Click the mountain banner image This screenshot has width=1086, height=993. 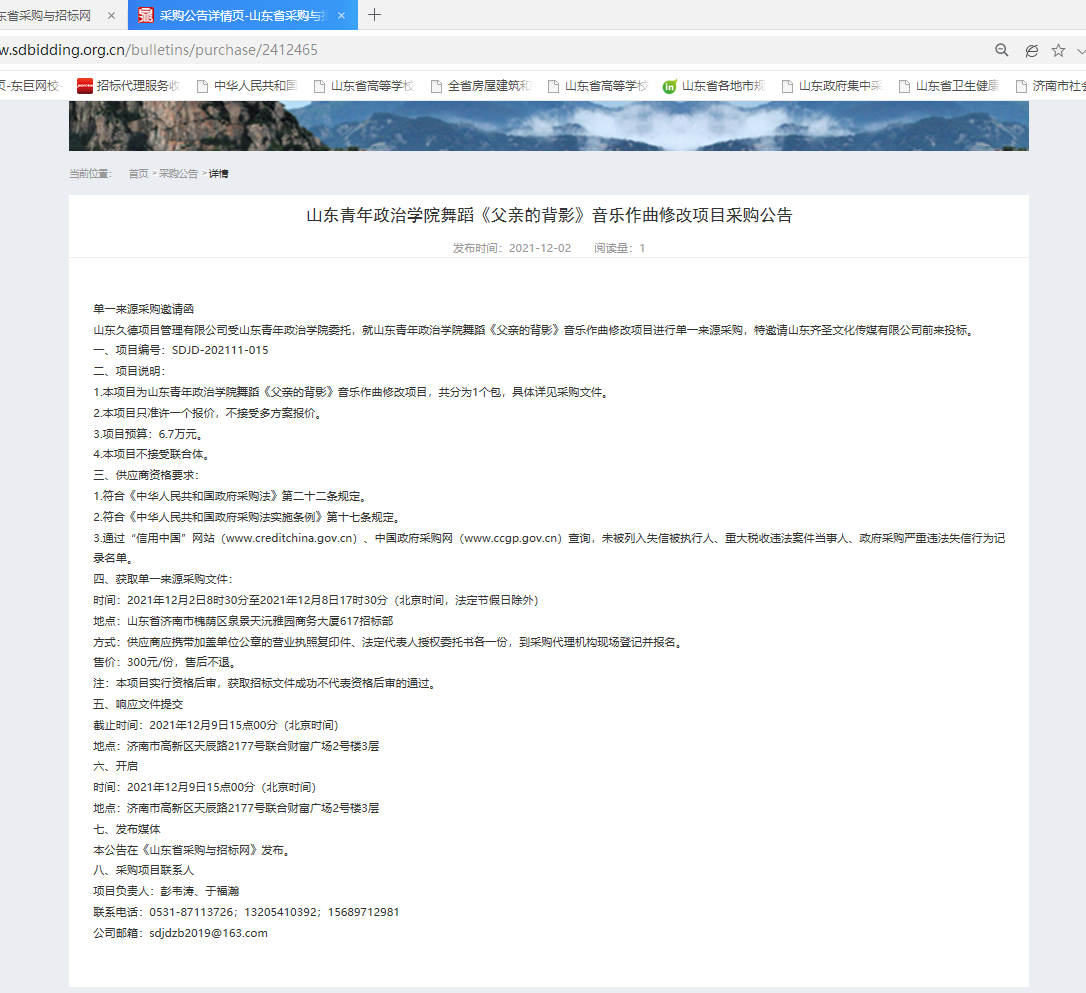(x=548, y=125)
